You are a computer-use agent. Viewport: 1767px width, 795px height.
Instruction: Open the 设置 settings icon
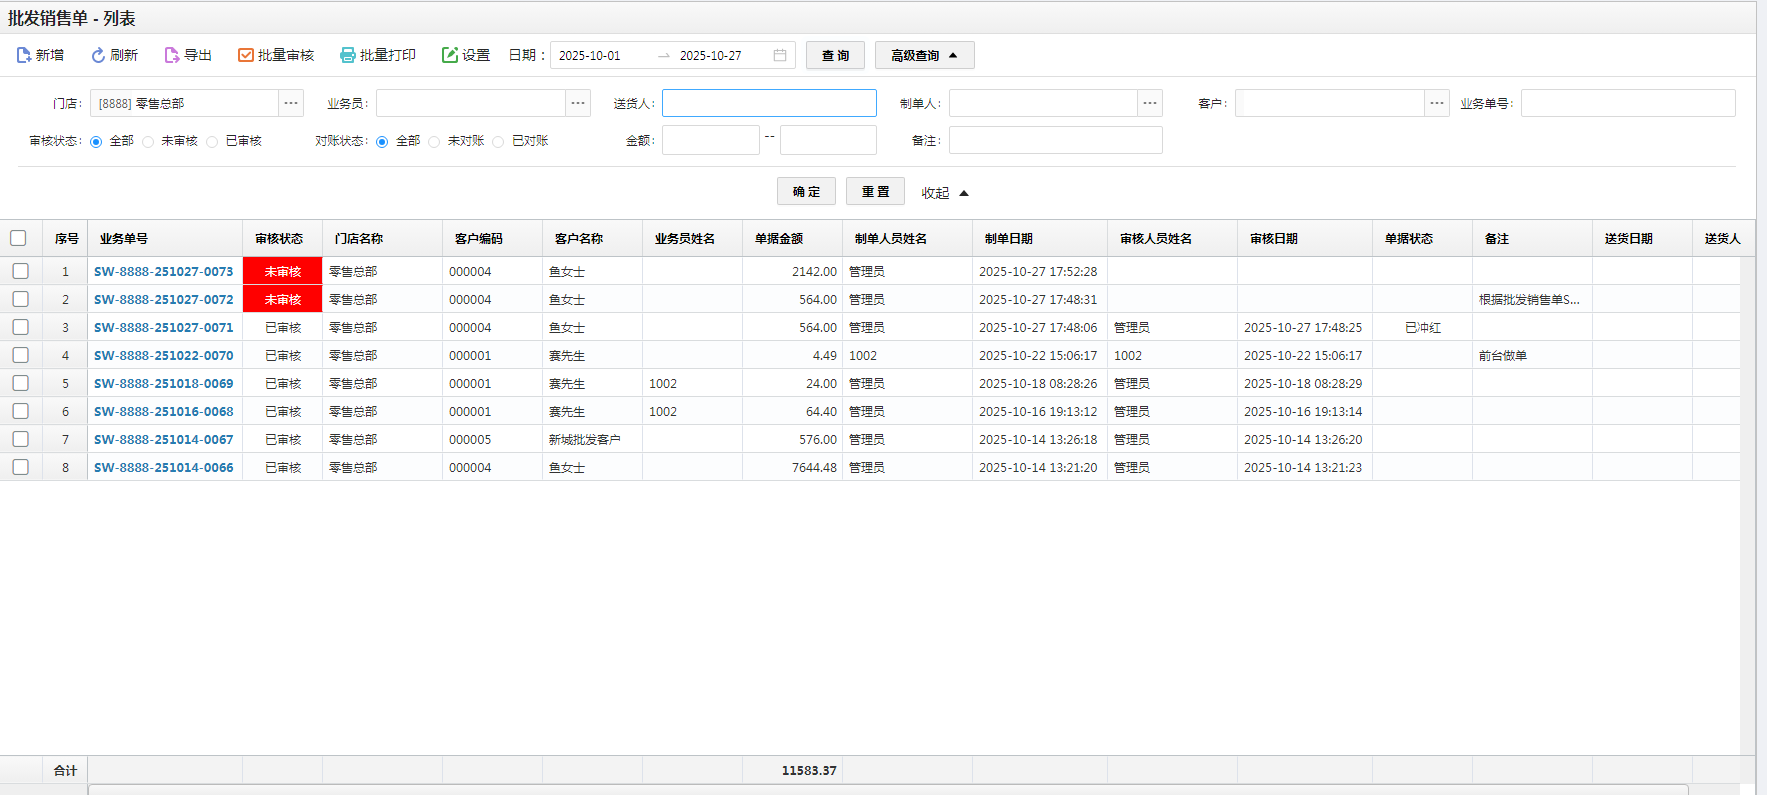[450, 55]
